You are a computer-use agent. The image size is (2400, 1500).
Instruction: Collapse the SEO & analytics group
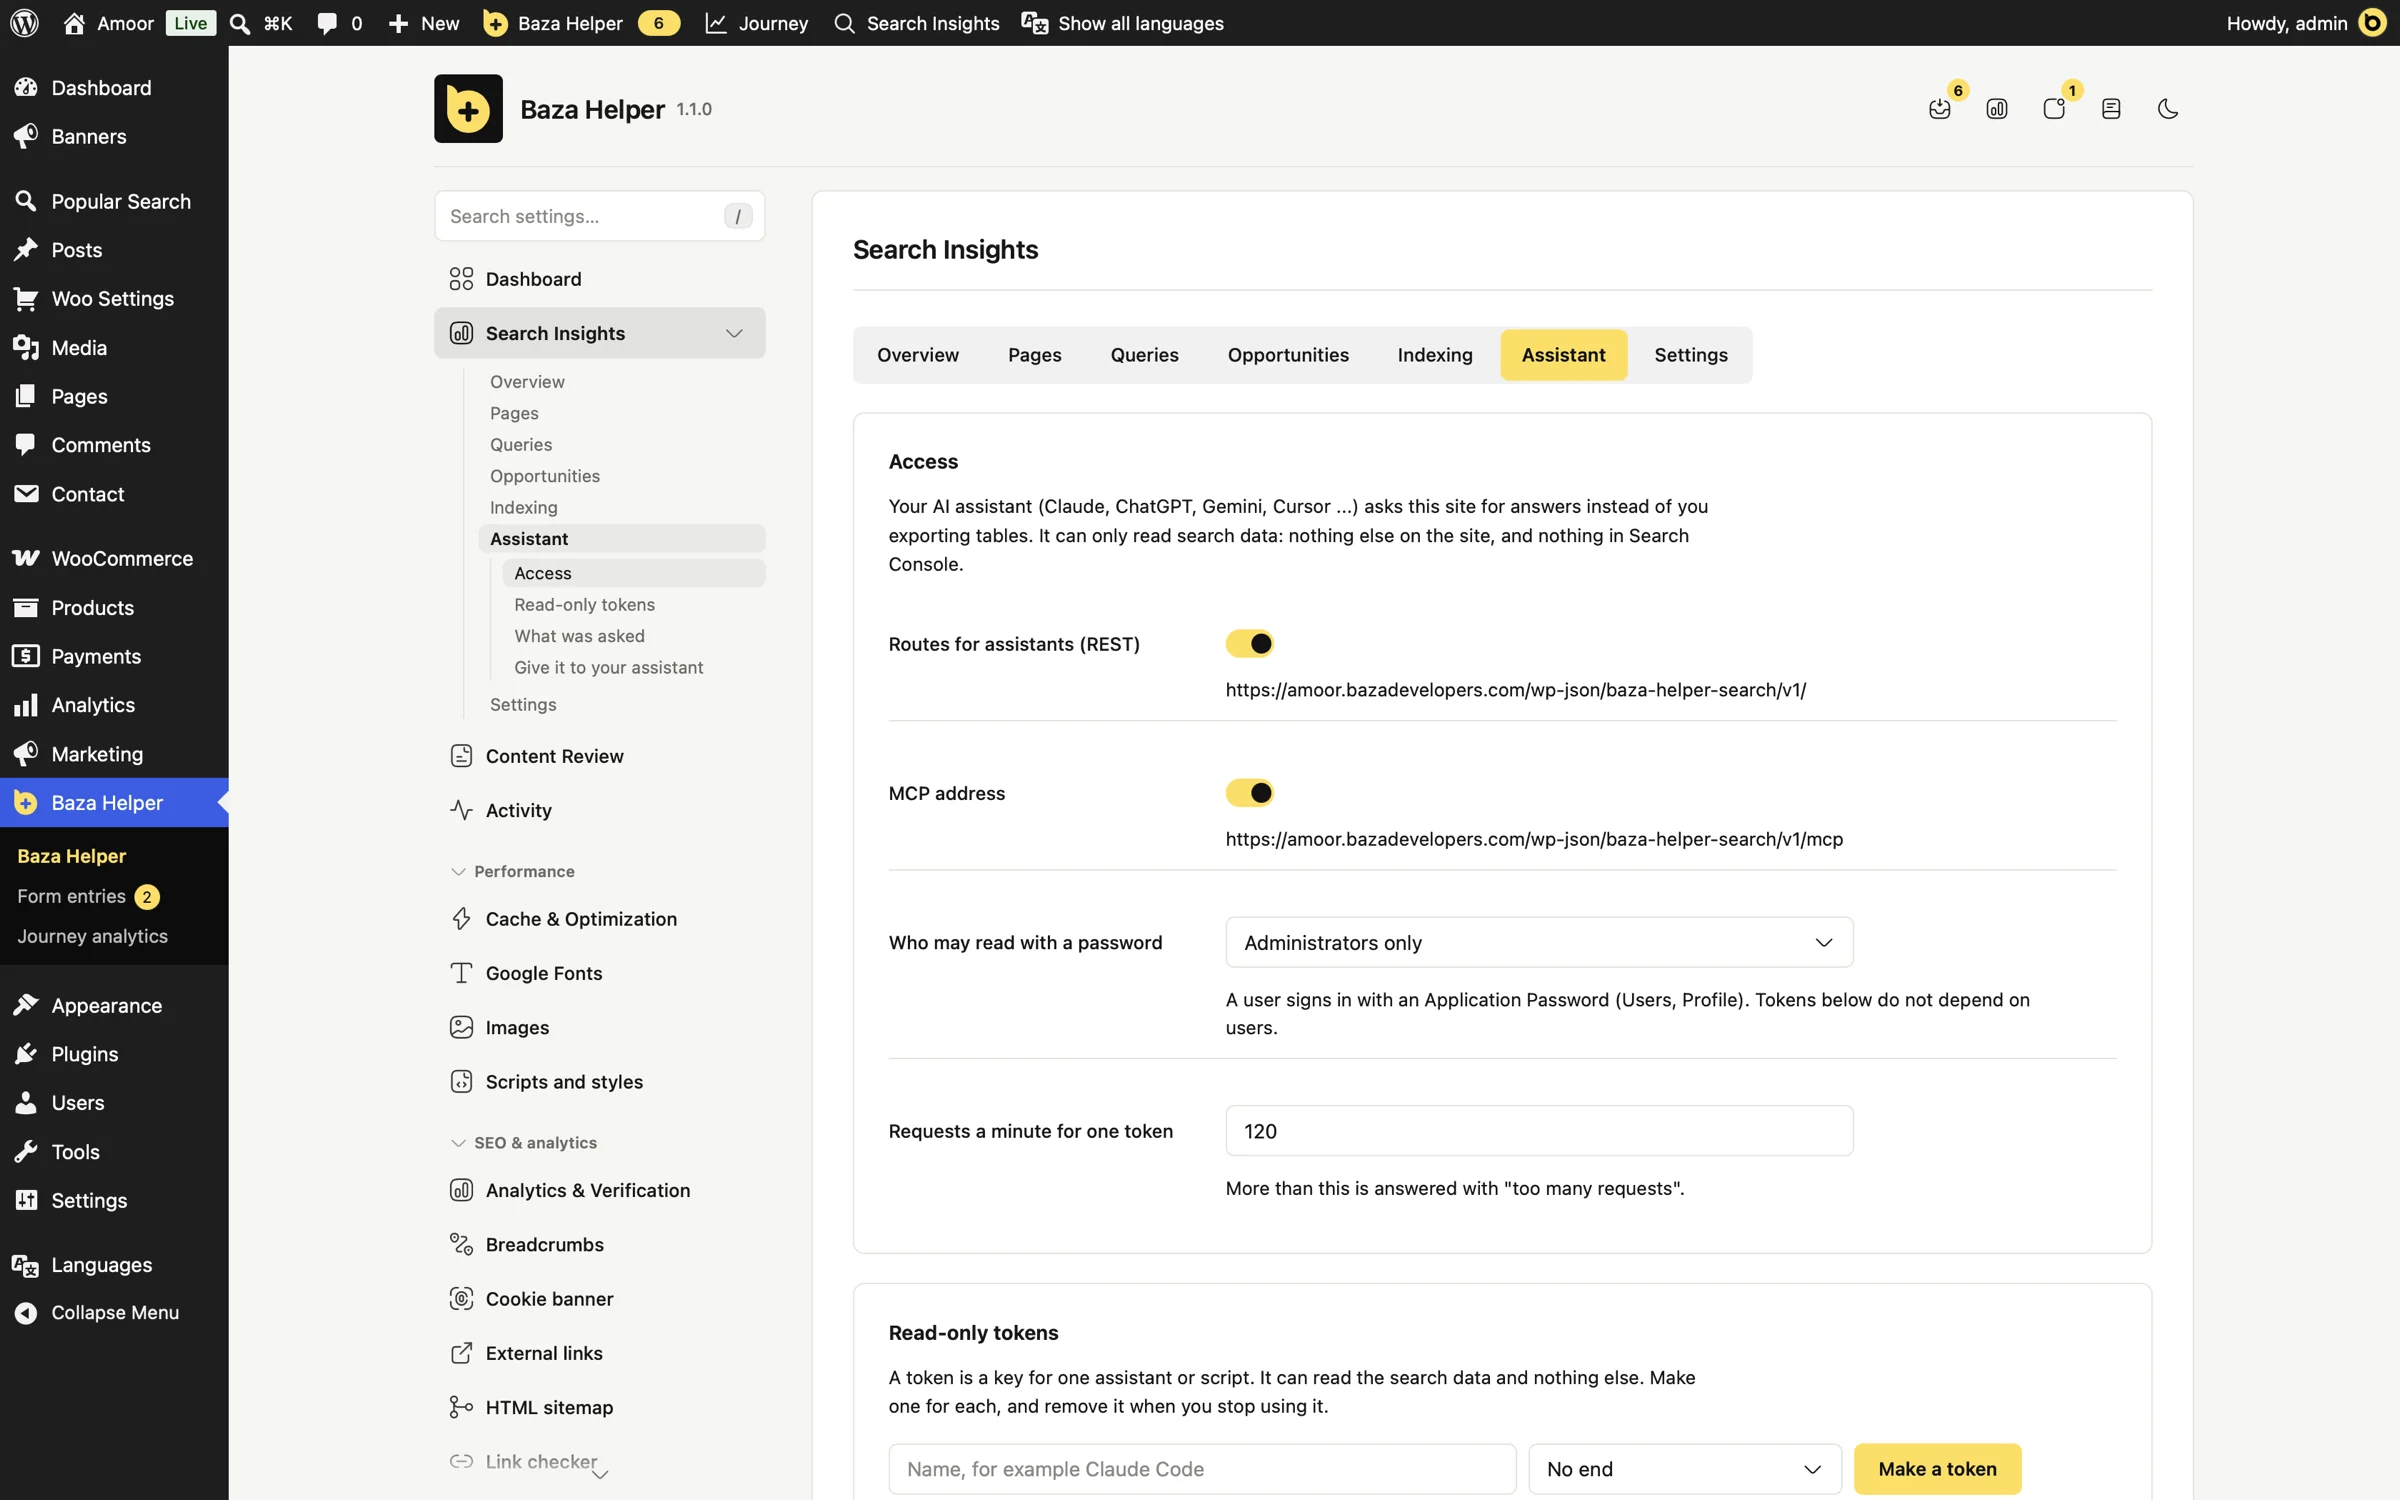[x=524, y=1142]
